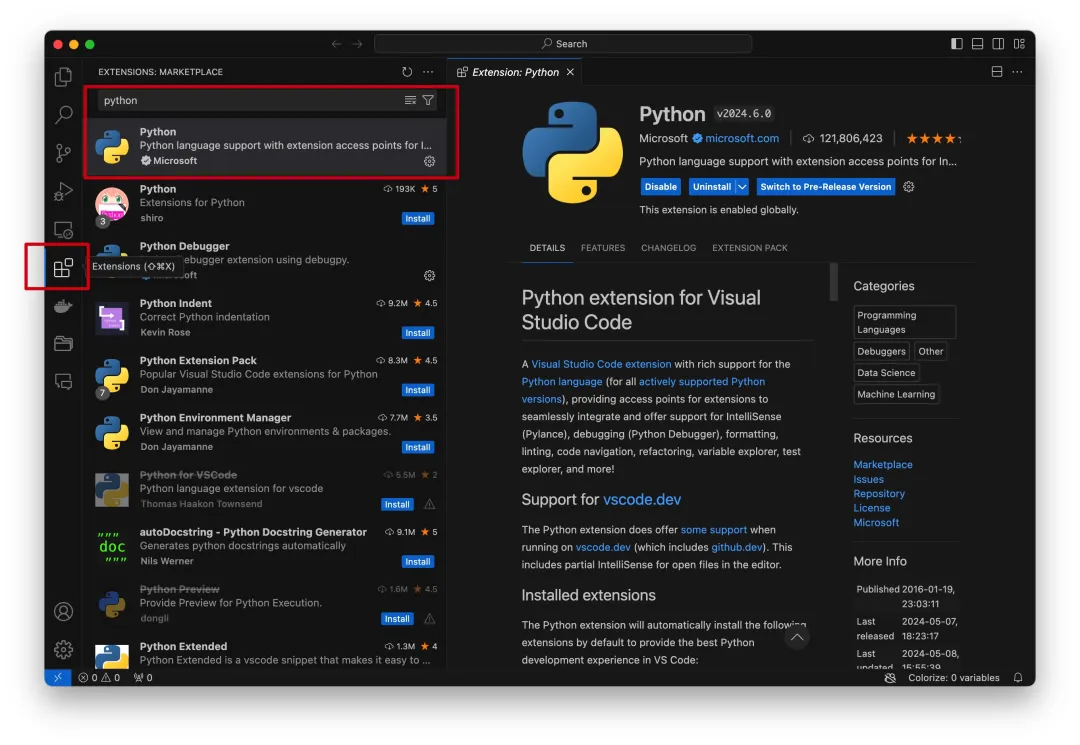Open the notifications bell in status bar
The height and width of the screenshot is (745, 1080).
[1018, 678]
